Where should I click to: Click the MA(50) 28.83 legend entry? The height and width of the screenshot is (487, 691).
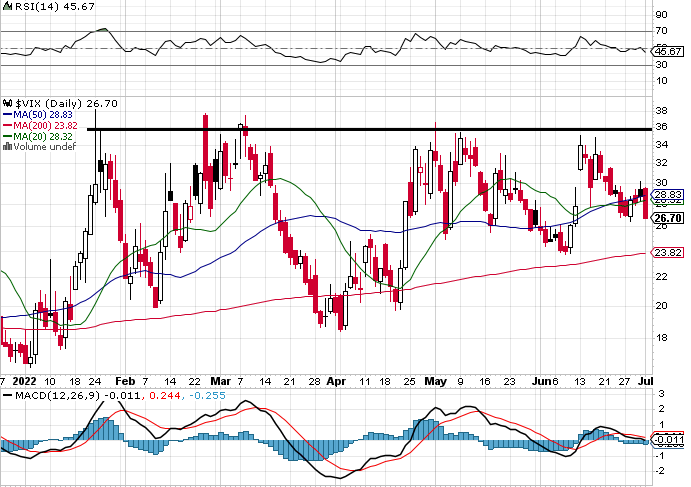[x=43, y=115]
